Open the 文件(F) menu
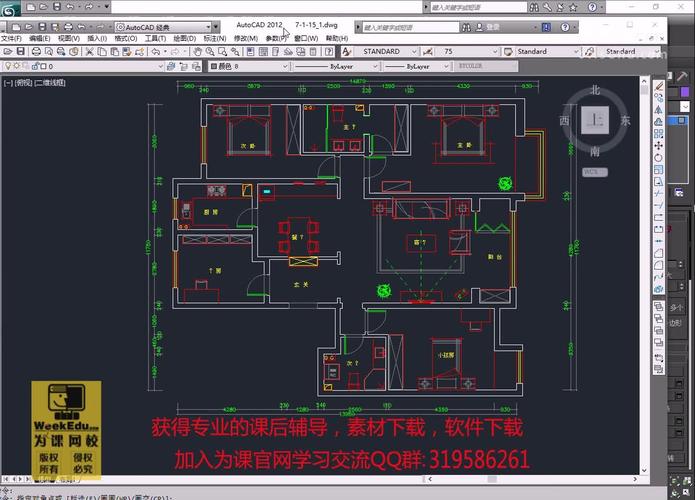 (x=11, y=39)
